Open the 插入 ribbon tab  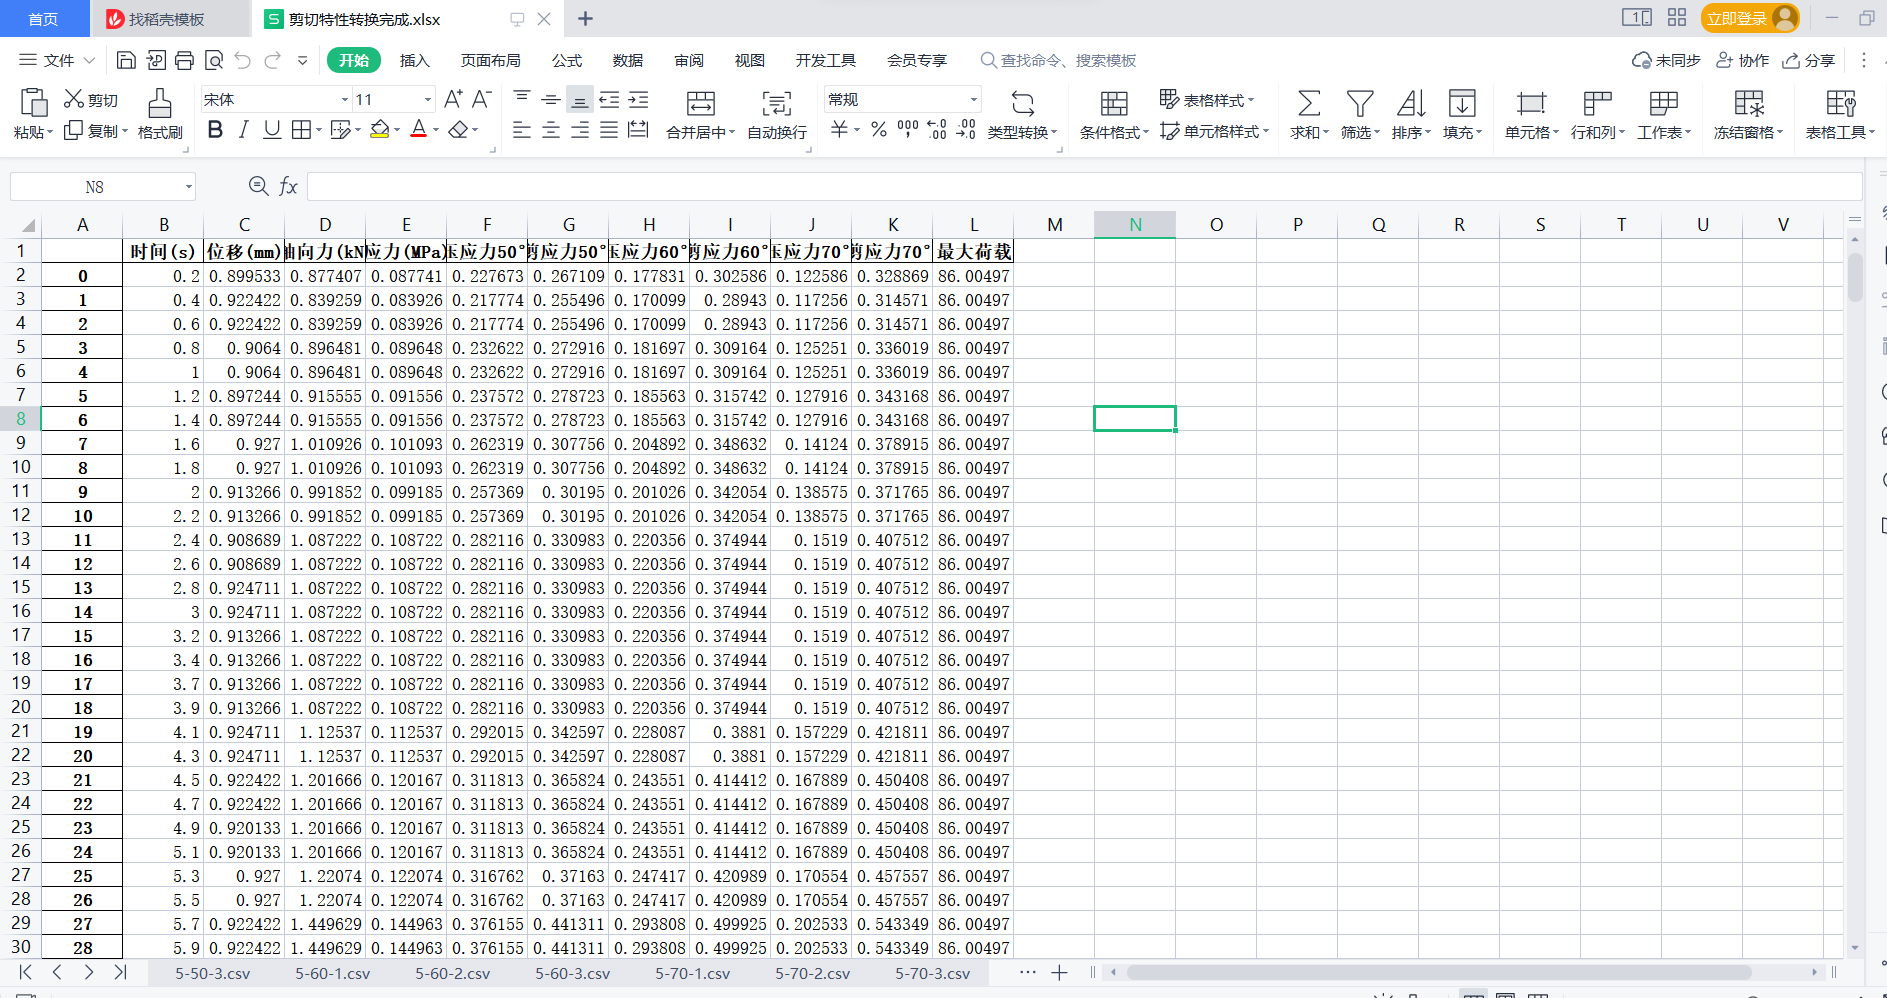coord(414,61)
